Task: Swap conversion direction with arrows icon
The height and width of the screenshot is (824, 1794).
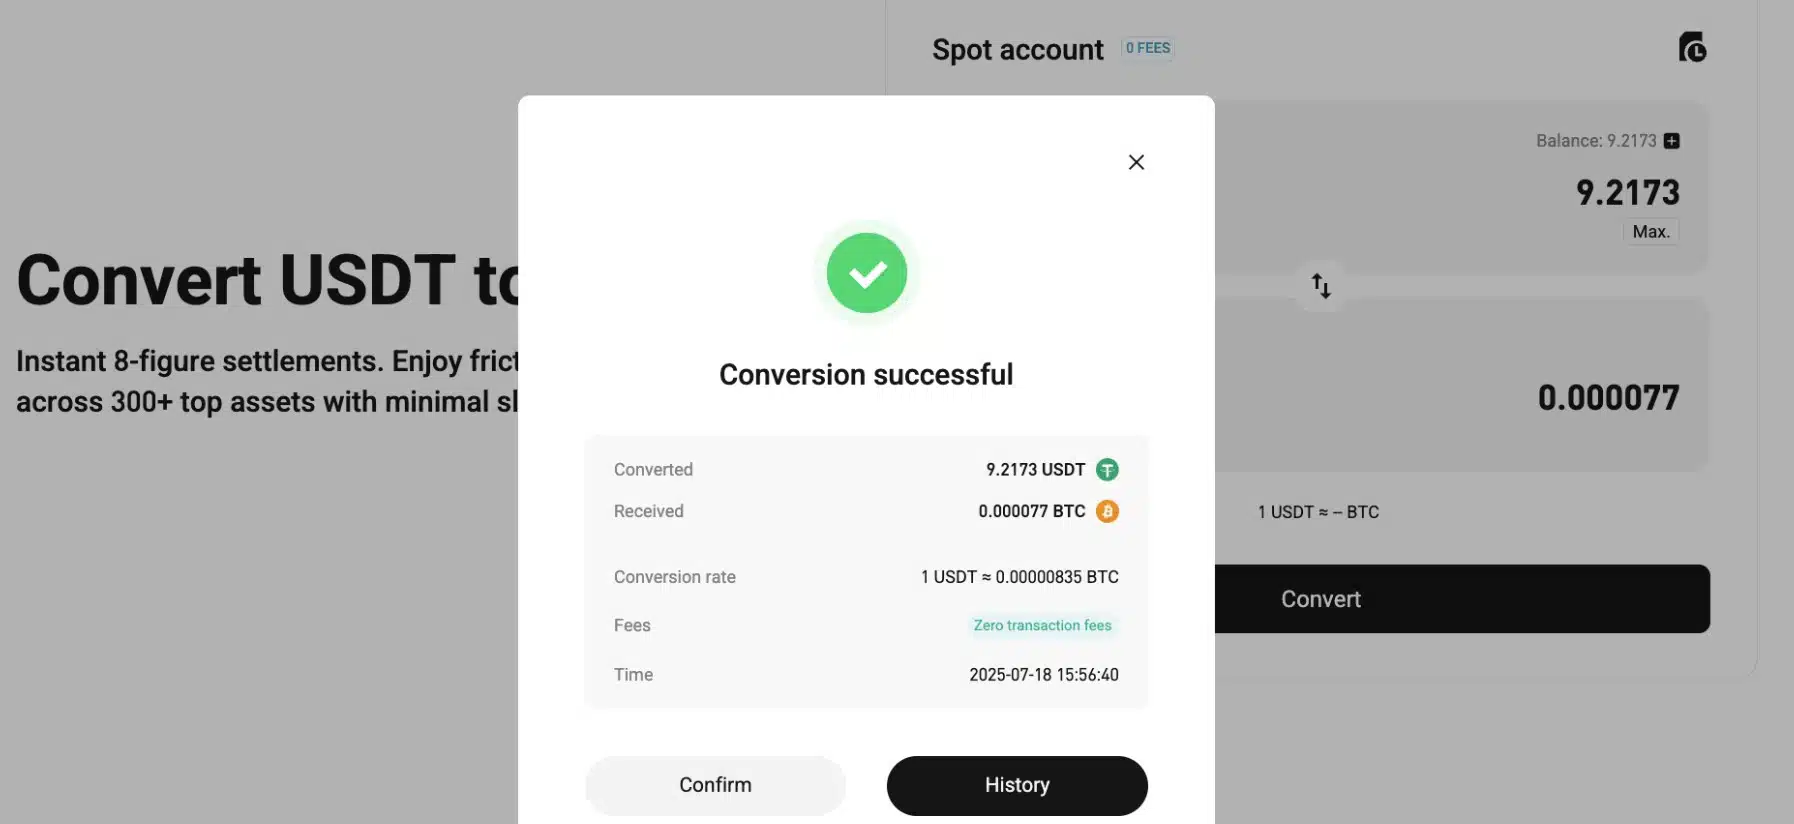Action: 1321,286
